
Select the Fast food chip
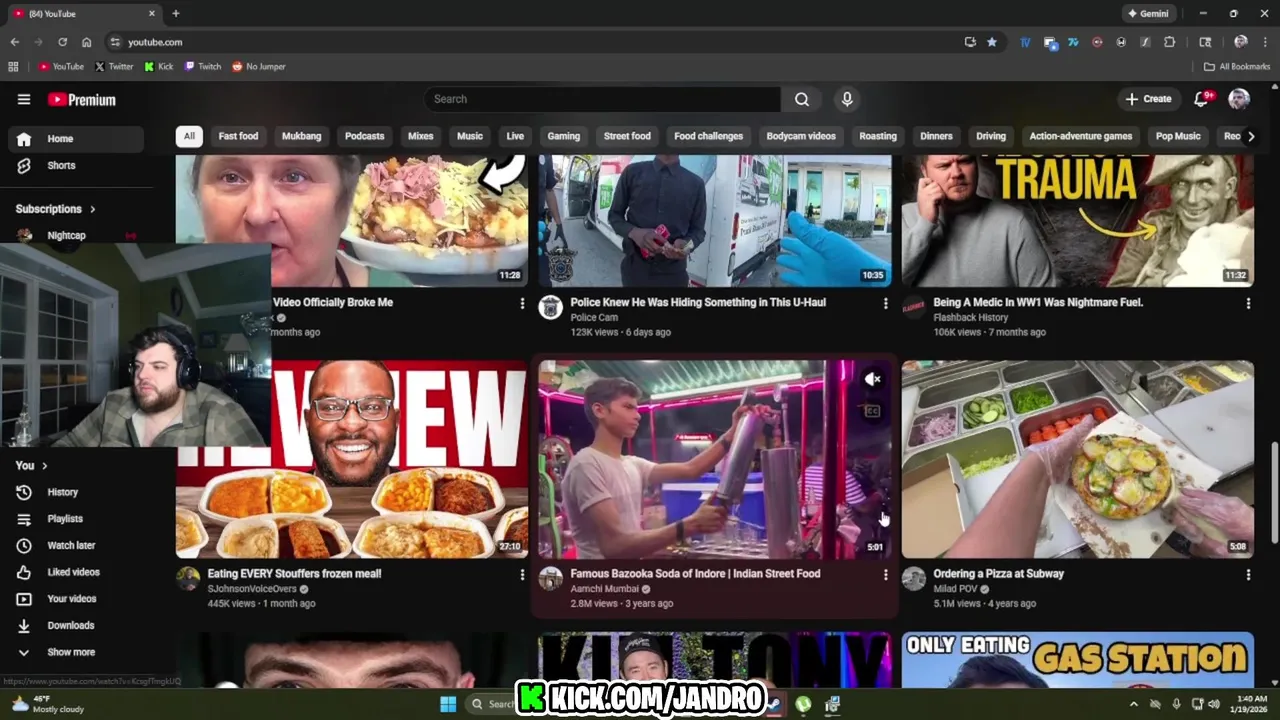238,136
